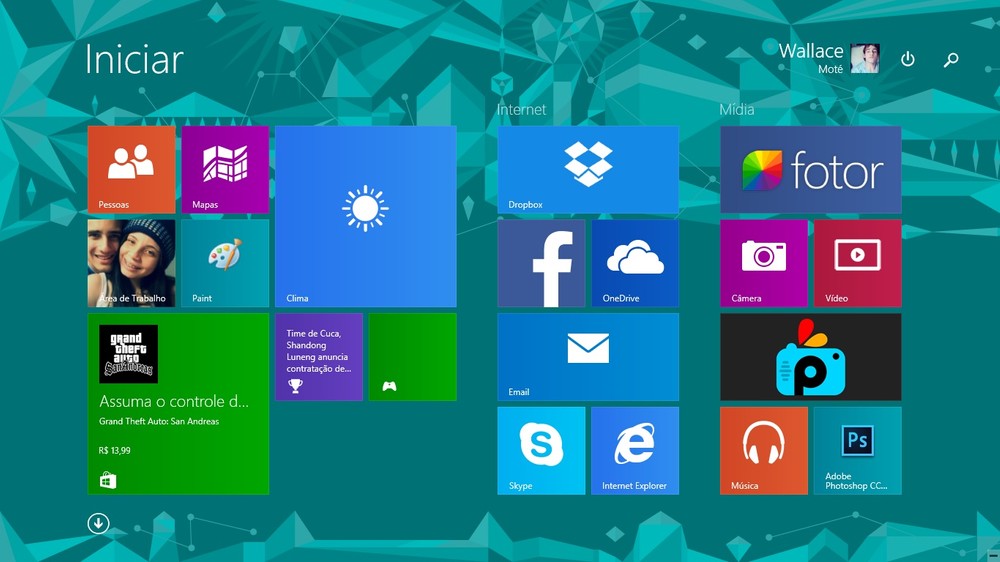The image size is (1000, 562).
Task: Open the Clima weather tile
Action: pyautogui.click(x=365, y=216)
